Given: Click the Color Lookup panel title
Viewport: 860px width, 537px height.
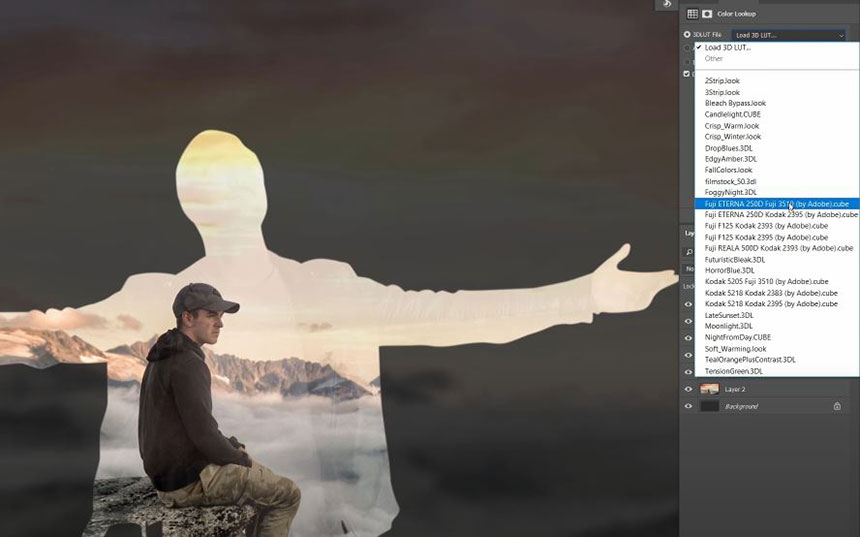Looking at the screenshot, I should point(736,14).
